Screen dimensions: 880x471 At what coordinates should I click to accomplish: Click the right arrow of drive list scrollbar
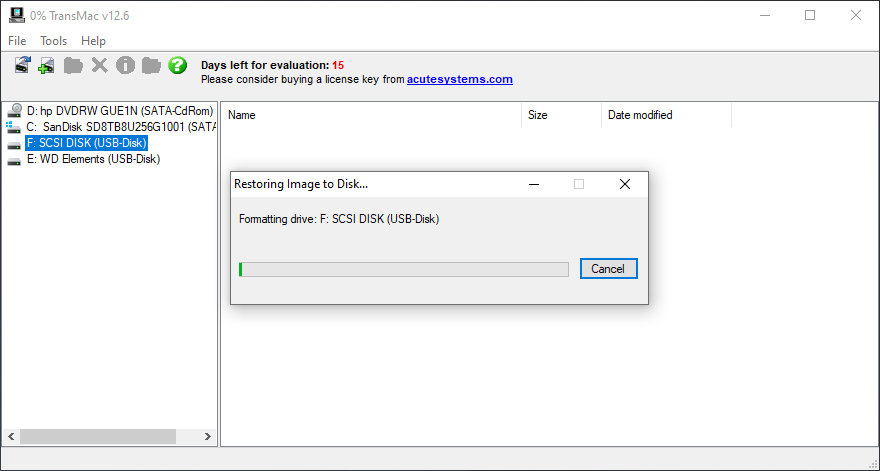208,436
